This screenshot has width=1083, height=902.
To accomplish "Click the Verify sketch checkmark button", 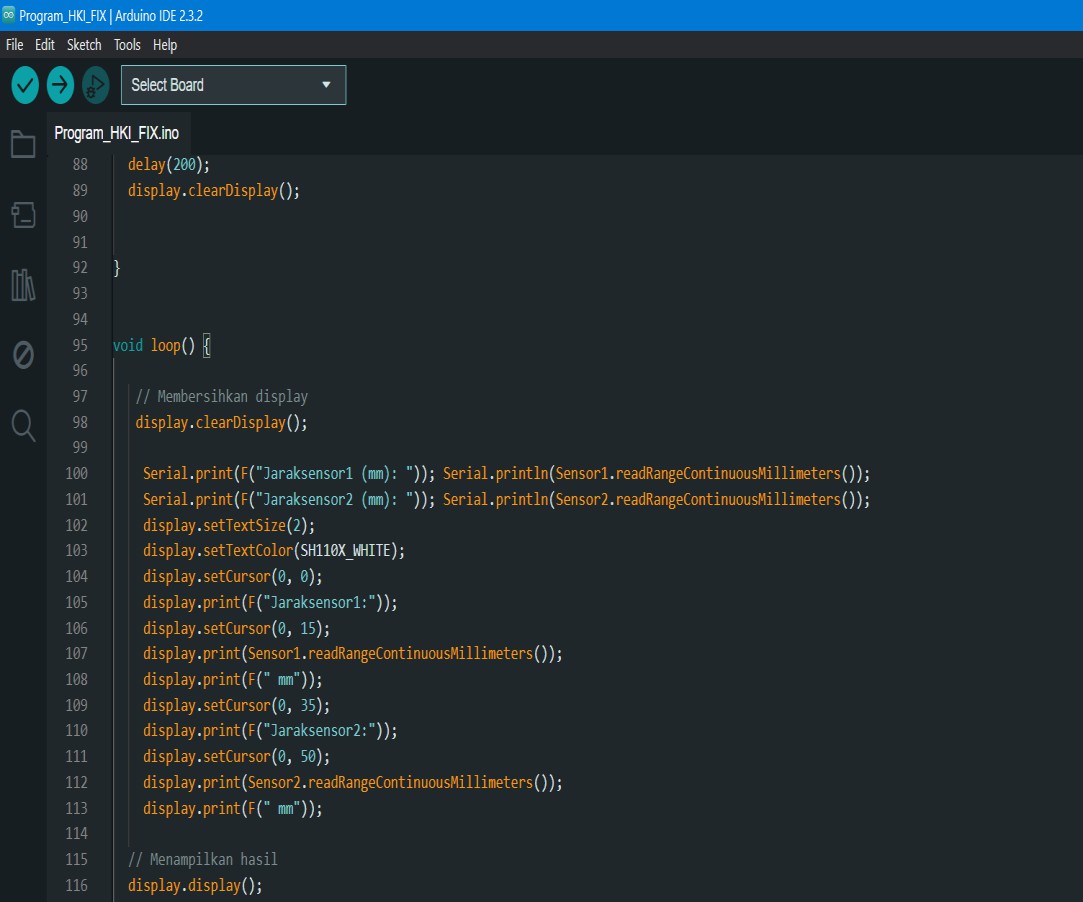I will coord(25,85).
